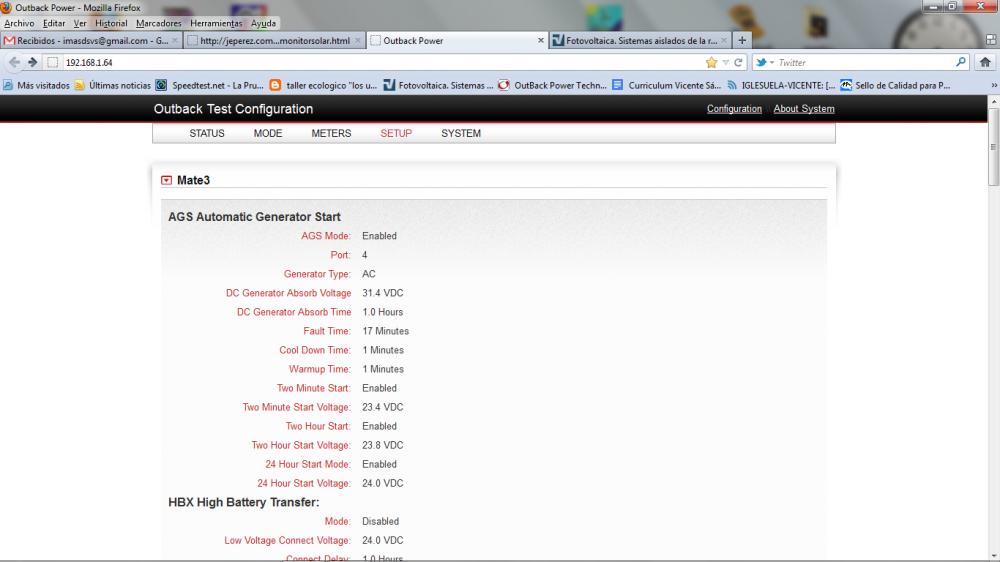This screenshot has width=1000, height=562.
Task: Click the Generator Type value AC
Action: pyautogui.click(x=369, y=274)
